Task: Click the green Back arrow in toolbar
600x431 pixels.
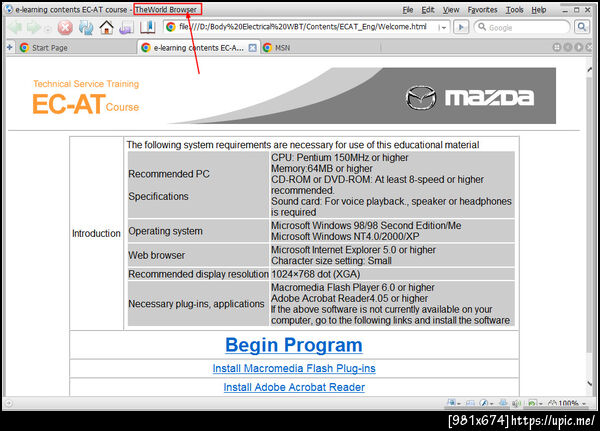Action: [15, 27]
